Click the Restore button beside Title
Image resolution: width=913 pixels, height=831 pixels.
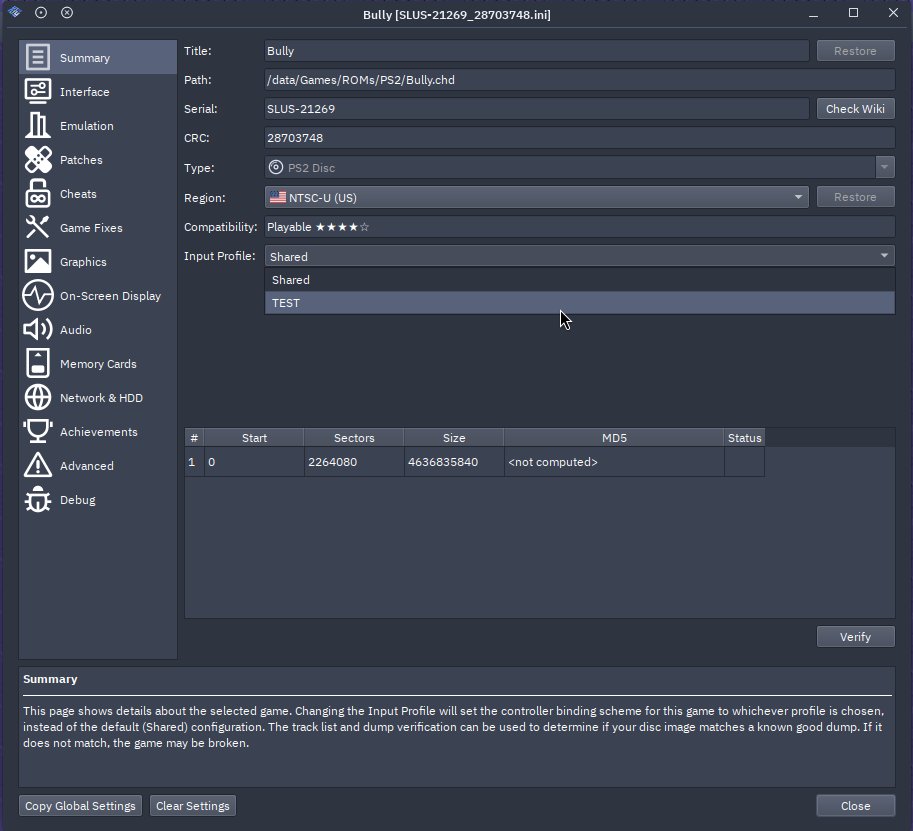[855, 51]
